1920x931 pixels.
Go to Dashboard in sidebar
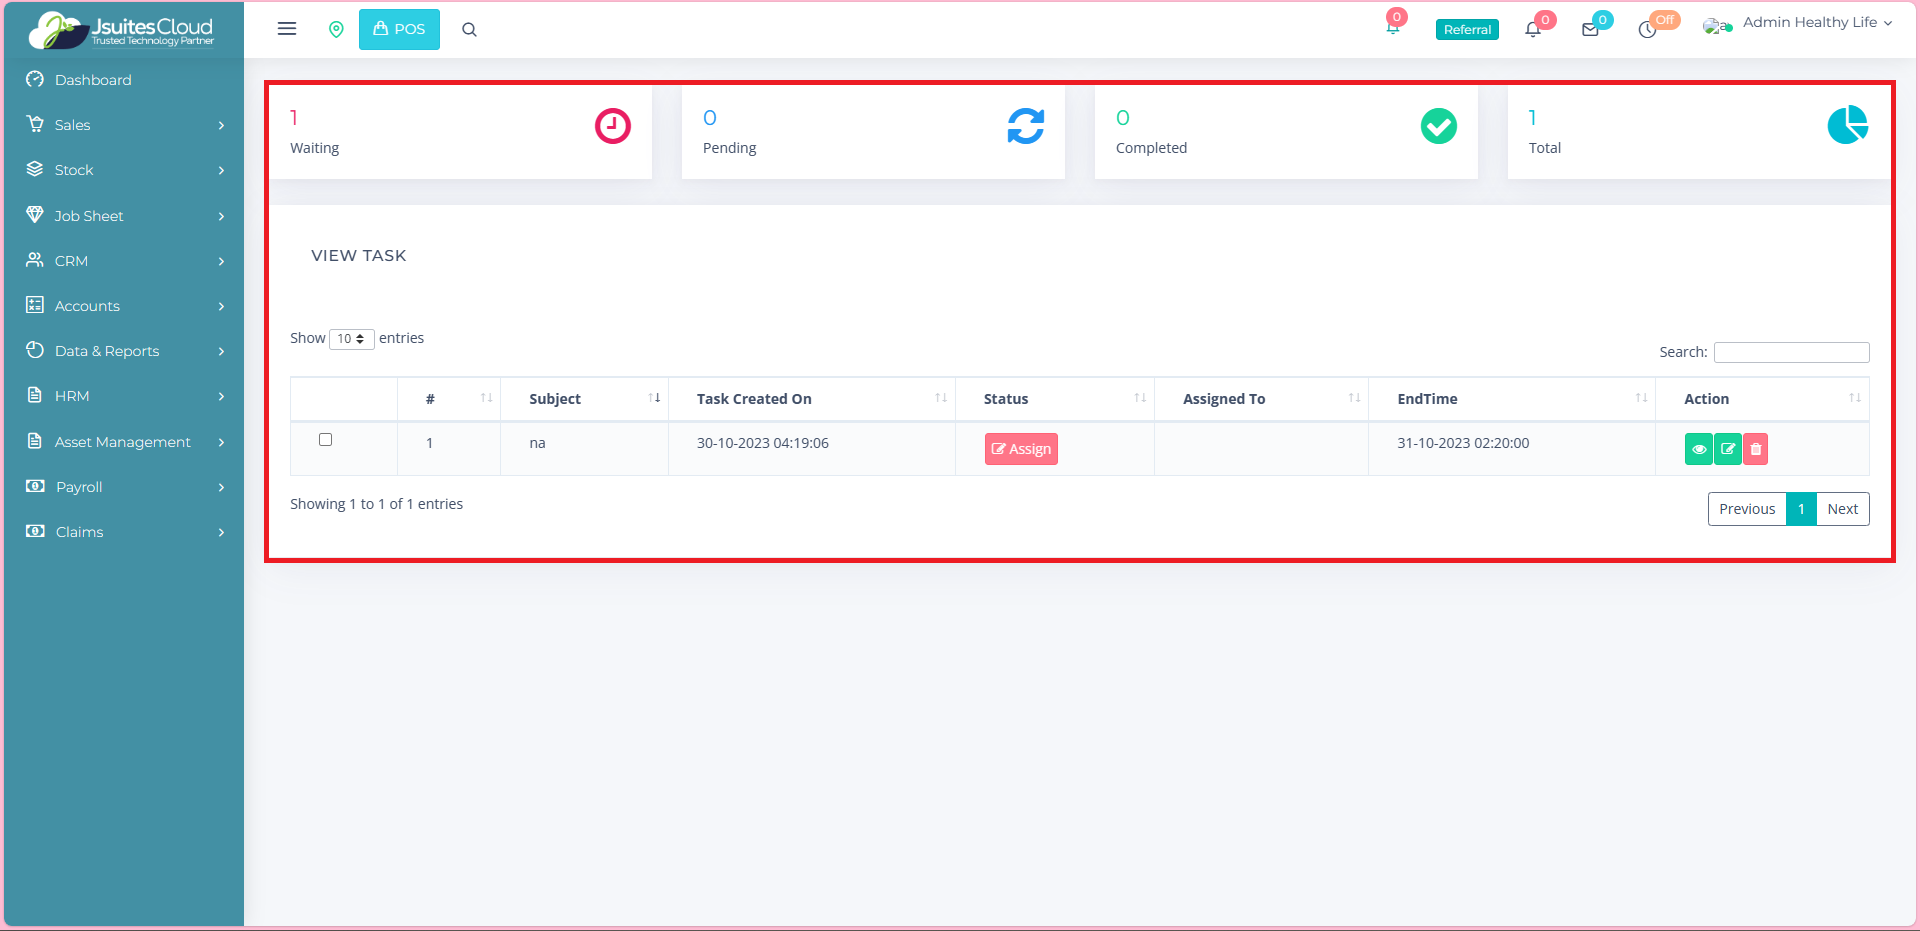pos(93,80)
